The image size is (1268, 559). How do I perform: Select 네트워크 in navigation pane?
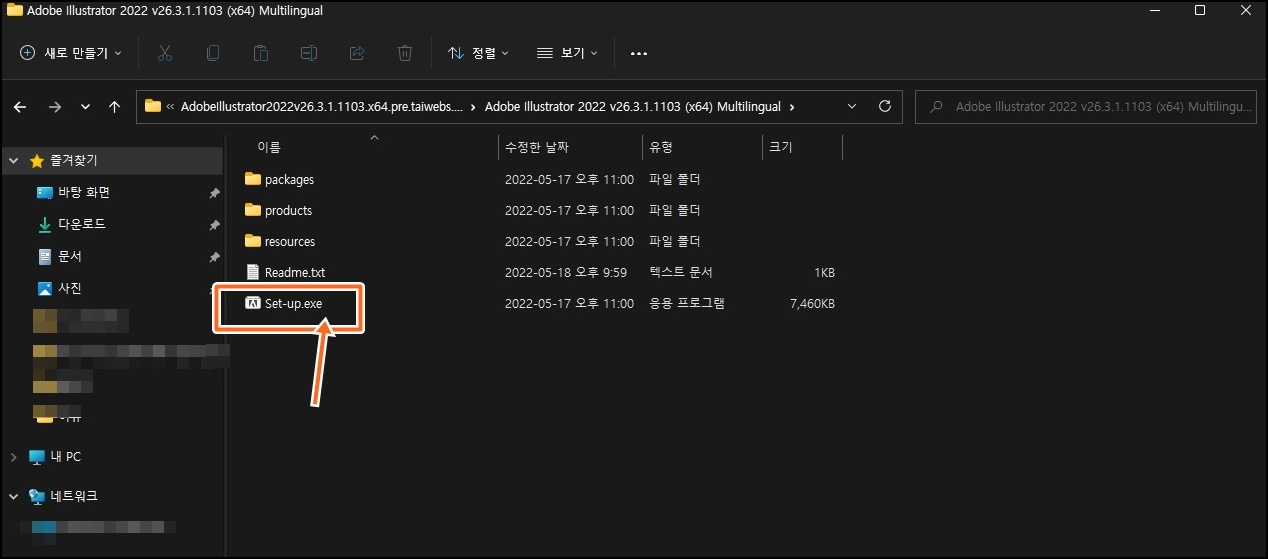[74, 496]
